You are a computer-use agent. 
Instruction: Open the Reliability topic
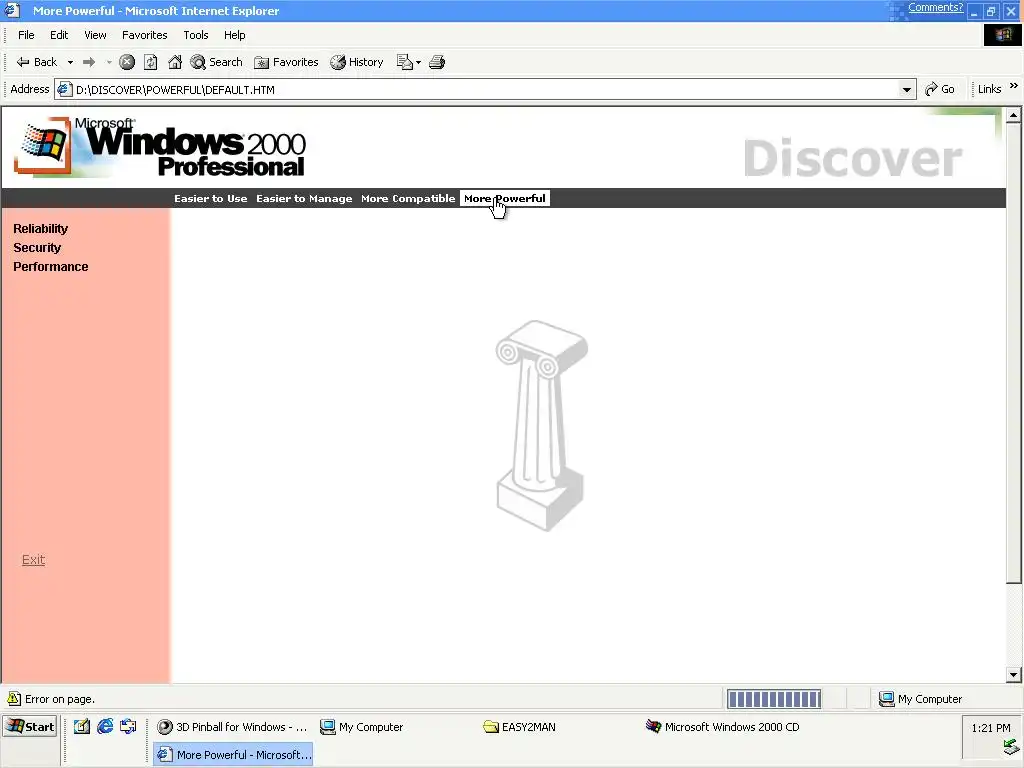click(40, 229)
